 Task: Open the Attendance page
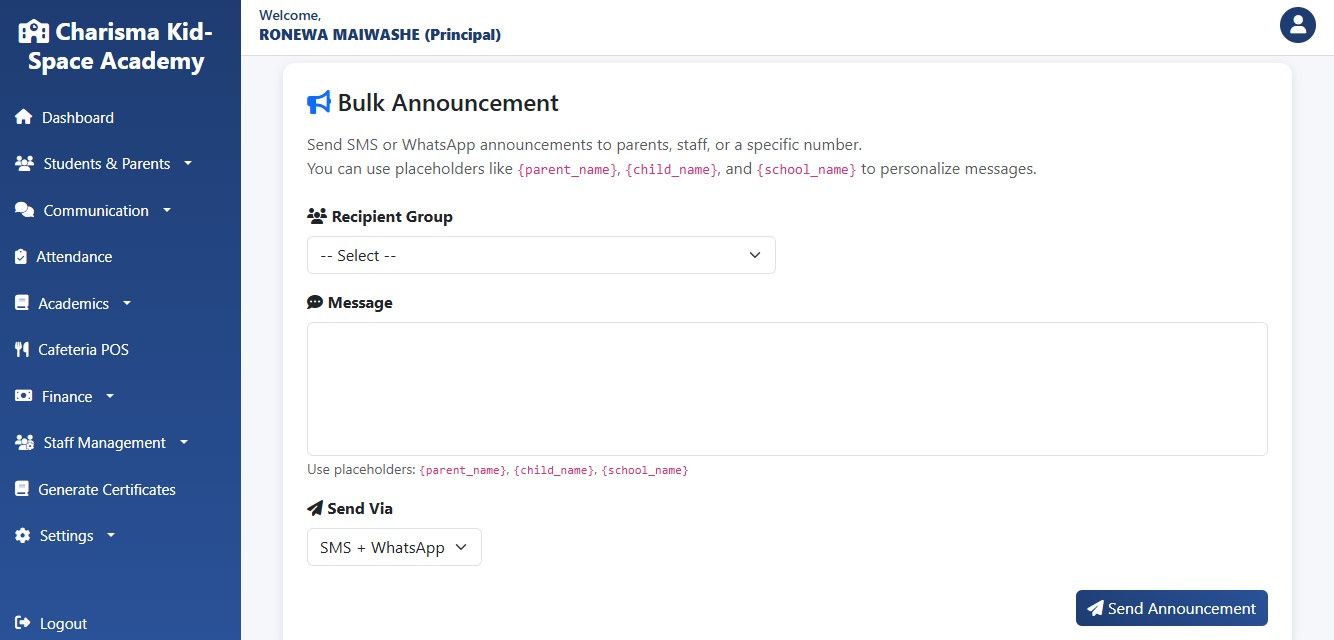click(74, 257)
